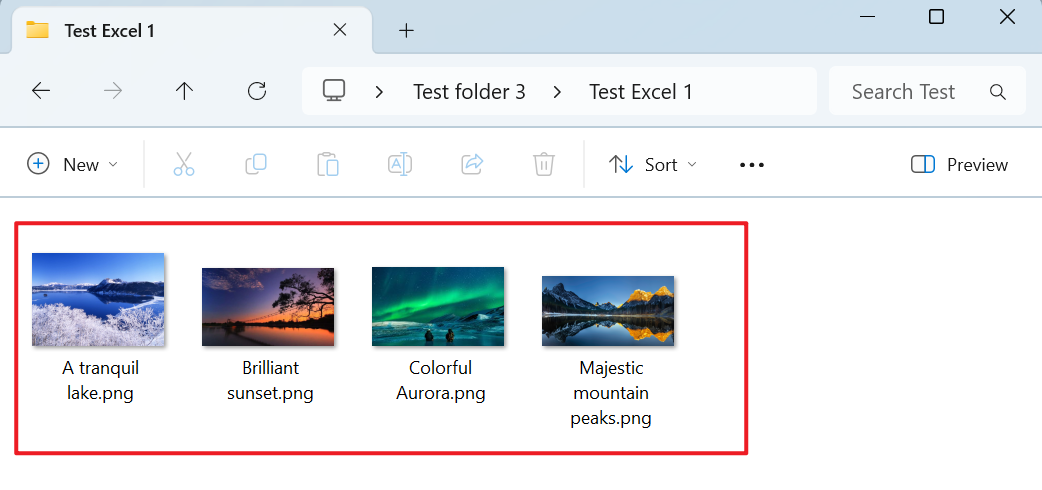Select Colorful Aurora.png thumbnail
Image resolution: width=1042 pixels, height=490 pixels.
[x=438, y=306]
